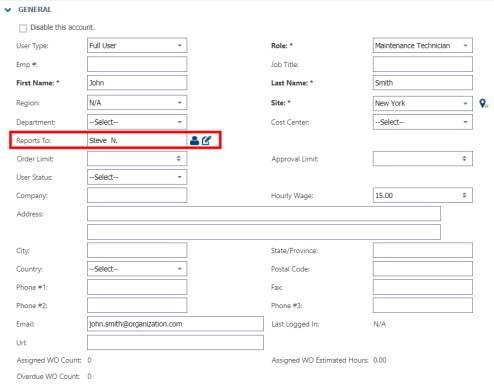Click the Last Logged In N/A value
Image resolution: width=494 pixels, height=392 pixels.
[x=380, y=324]
